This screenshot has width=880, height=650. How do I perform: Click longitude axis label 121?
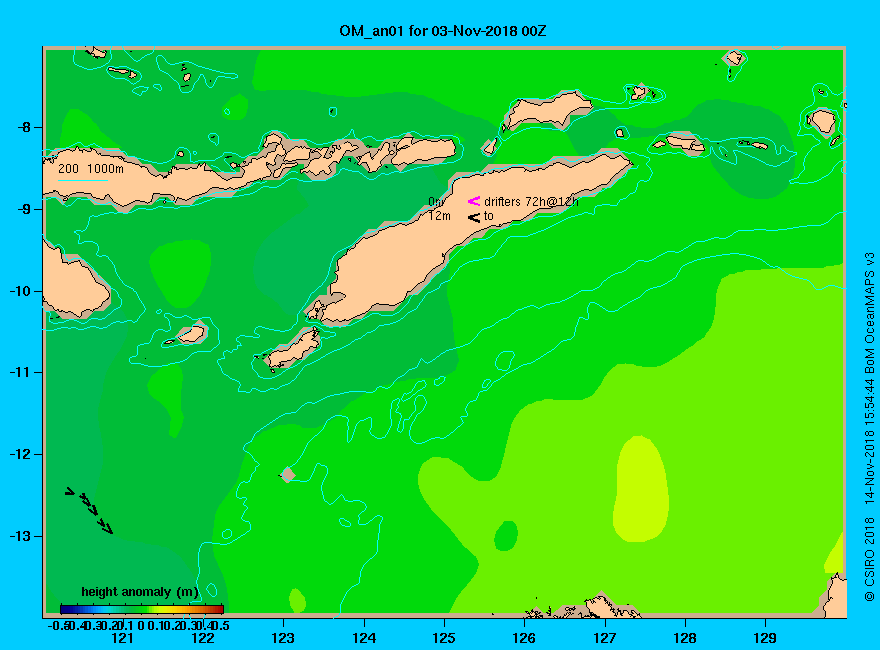coord(122,638)
